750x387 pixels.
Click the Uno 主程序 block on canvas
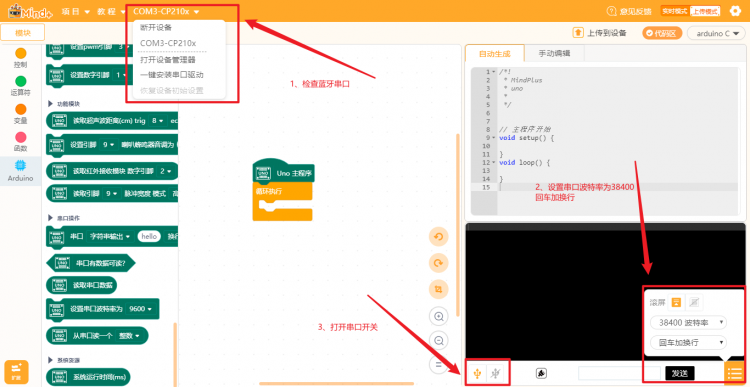click(283, 173)
